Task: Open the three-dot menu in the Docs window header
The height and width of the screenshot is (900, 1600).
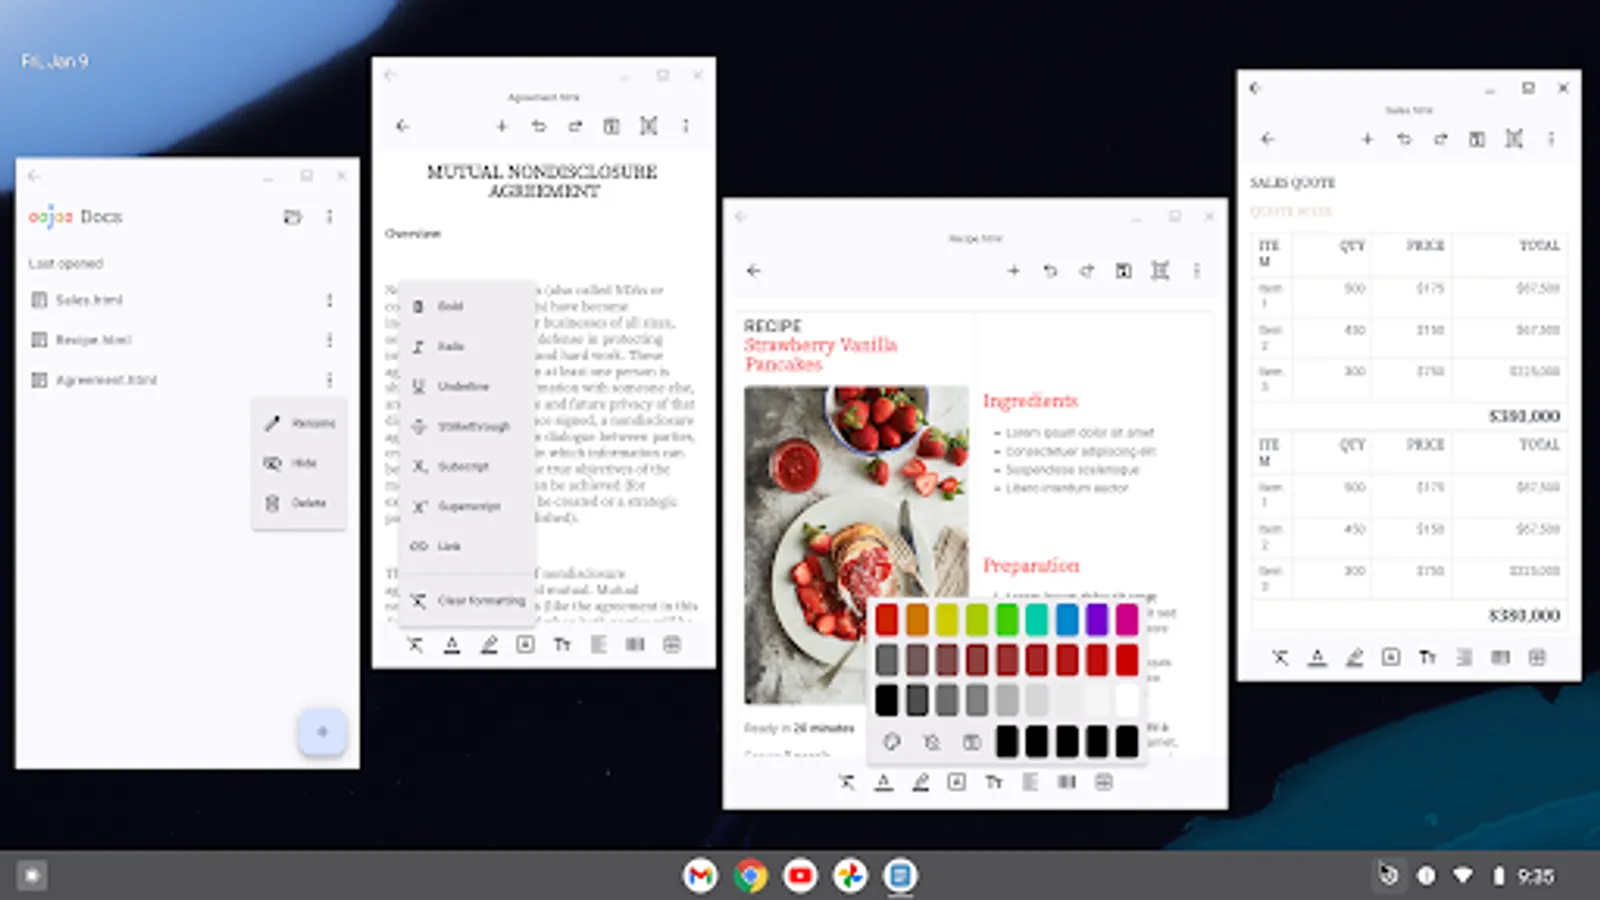Action: (329, 216)
